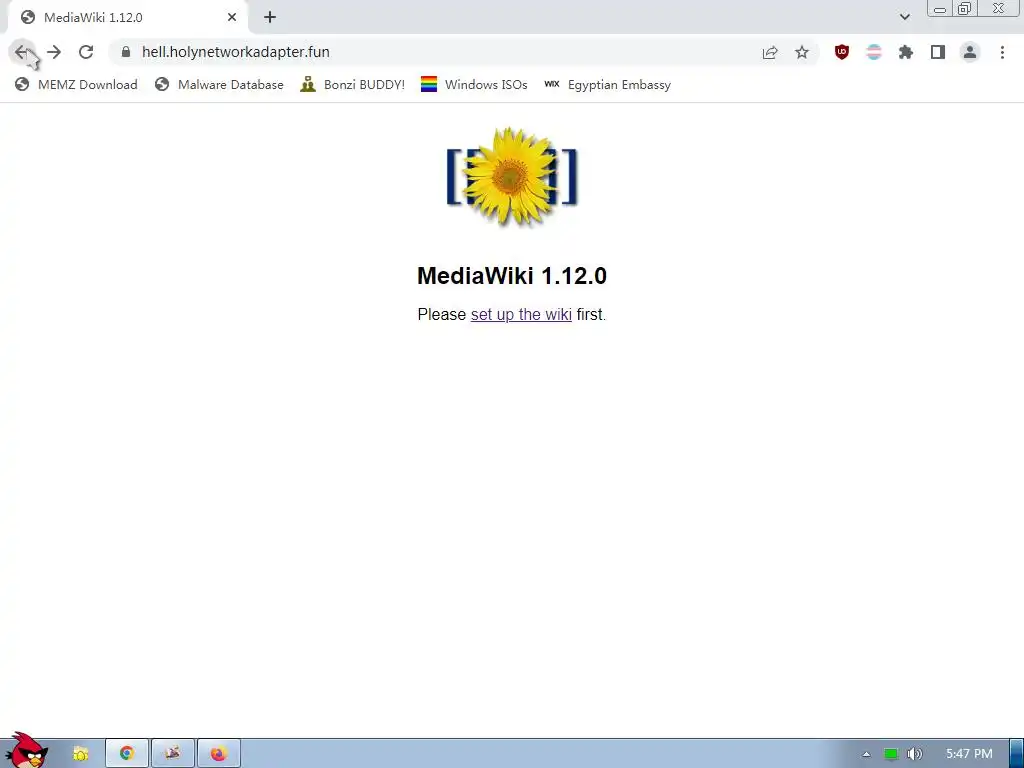Follow the 'set up the wiki' link
Screen dimensions: 1024x768
521,315
